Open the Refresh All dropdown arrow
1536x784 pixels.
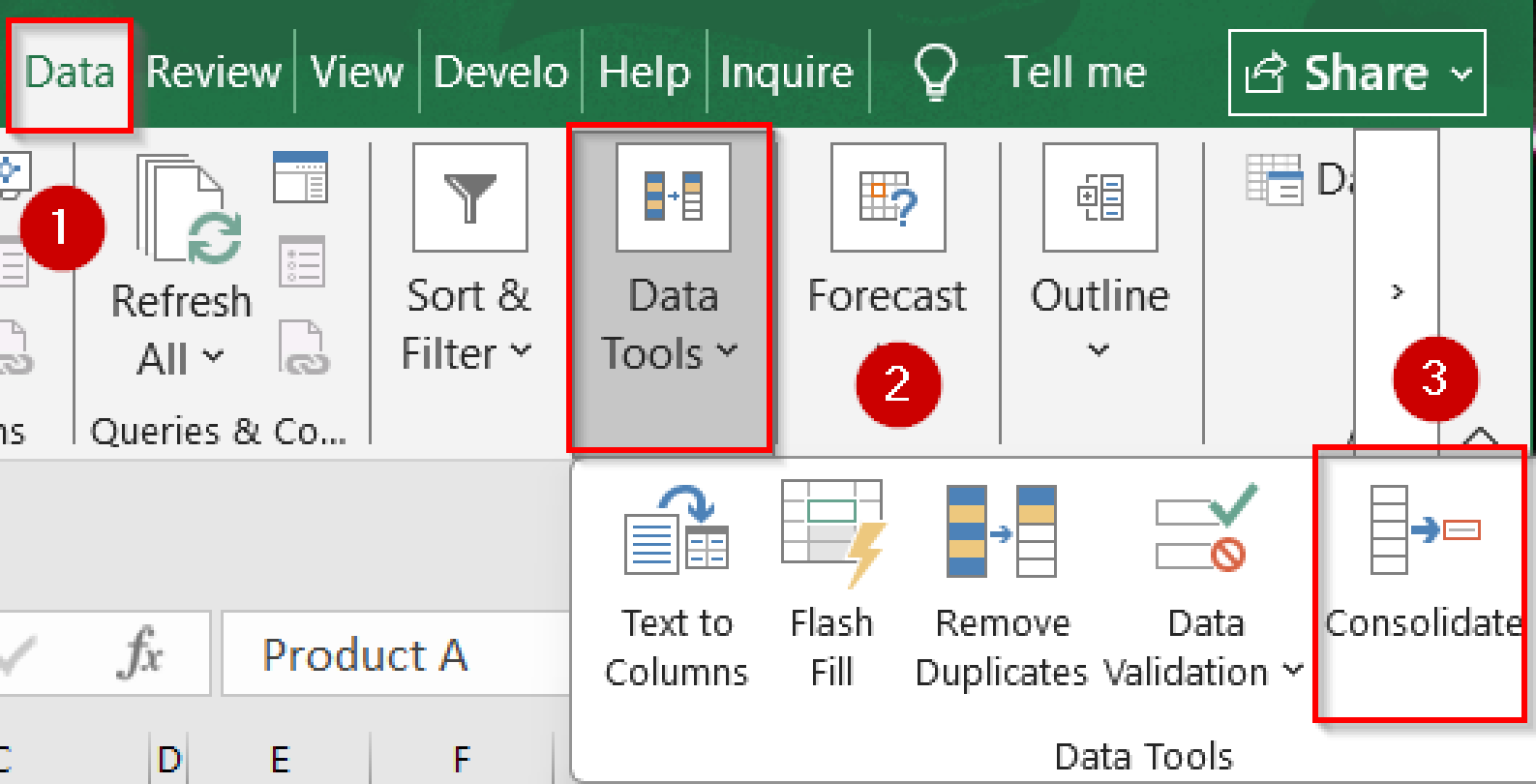(212, 356)
